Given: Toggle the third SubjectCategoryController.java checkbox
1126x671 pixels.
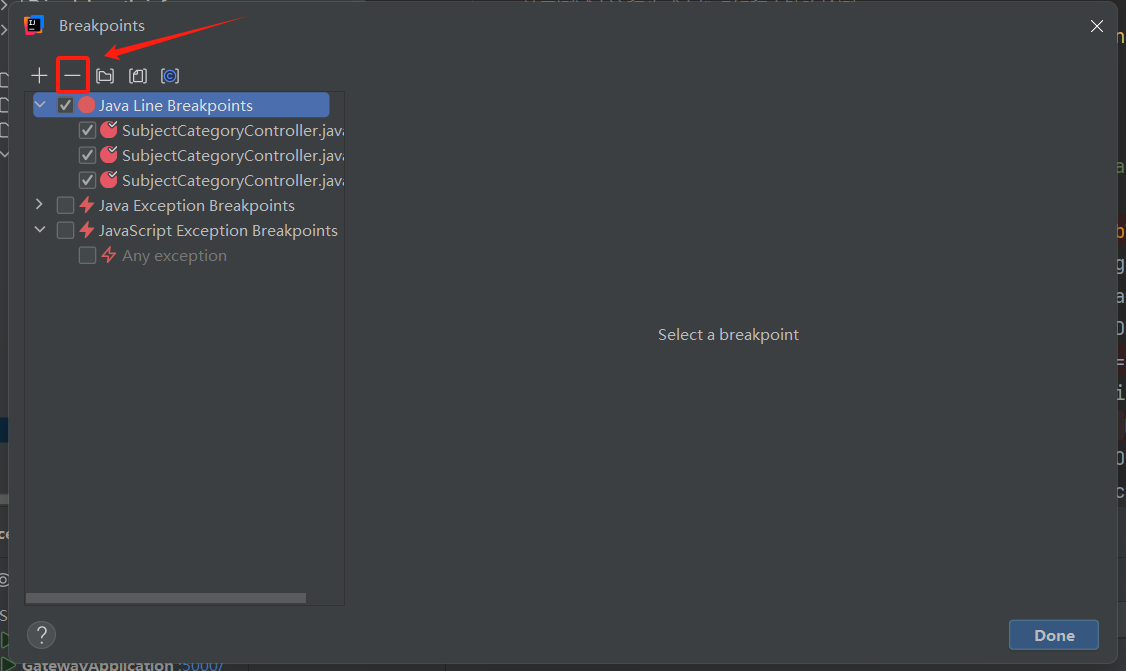Looking at the screenshot, I should tap(87, 180).
